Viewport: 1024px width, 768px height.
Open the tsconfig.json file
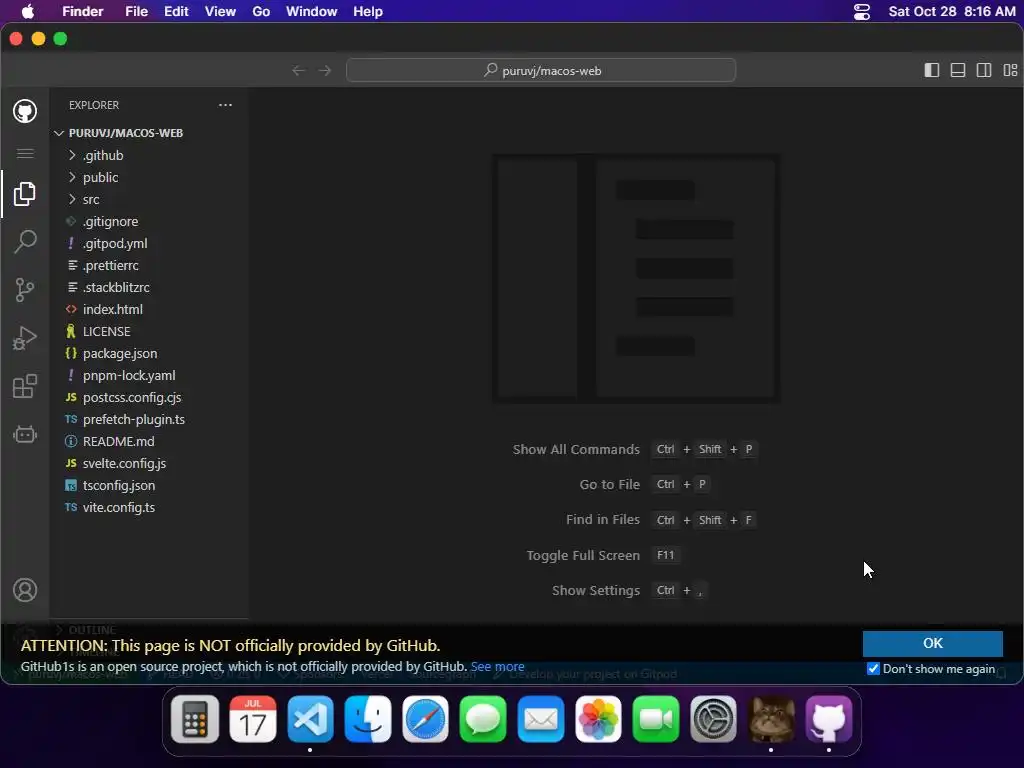click(x=148, y=486)
